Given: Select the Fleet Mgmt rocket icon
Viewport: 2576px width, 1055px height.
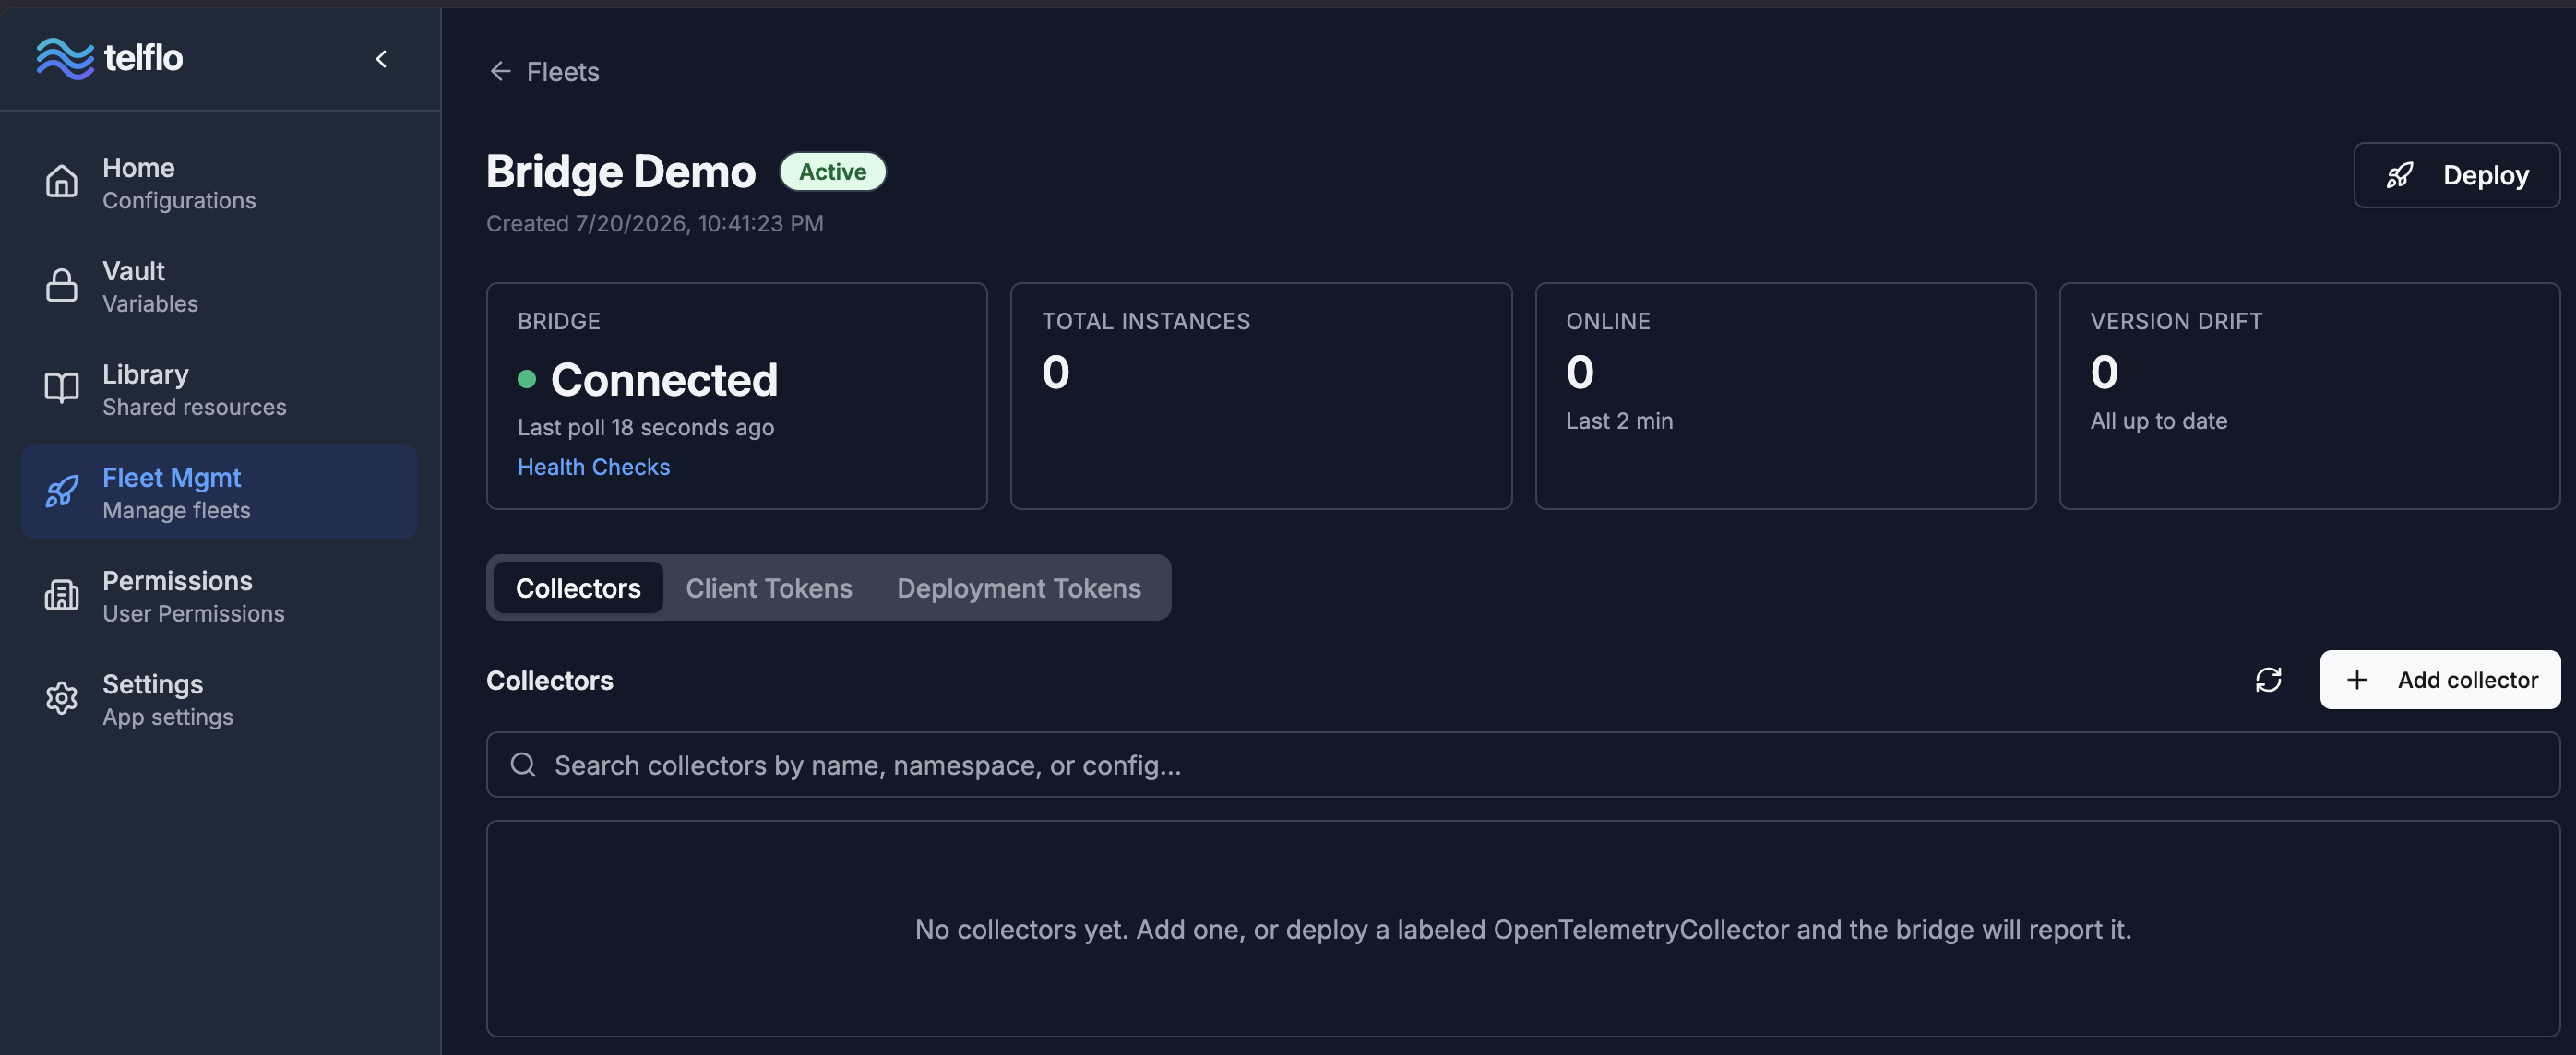Looking at the screenshot, I should click(61, 492).
